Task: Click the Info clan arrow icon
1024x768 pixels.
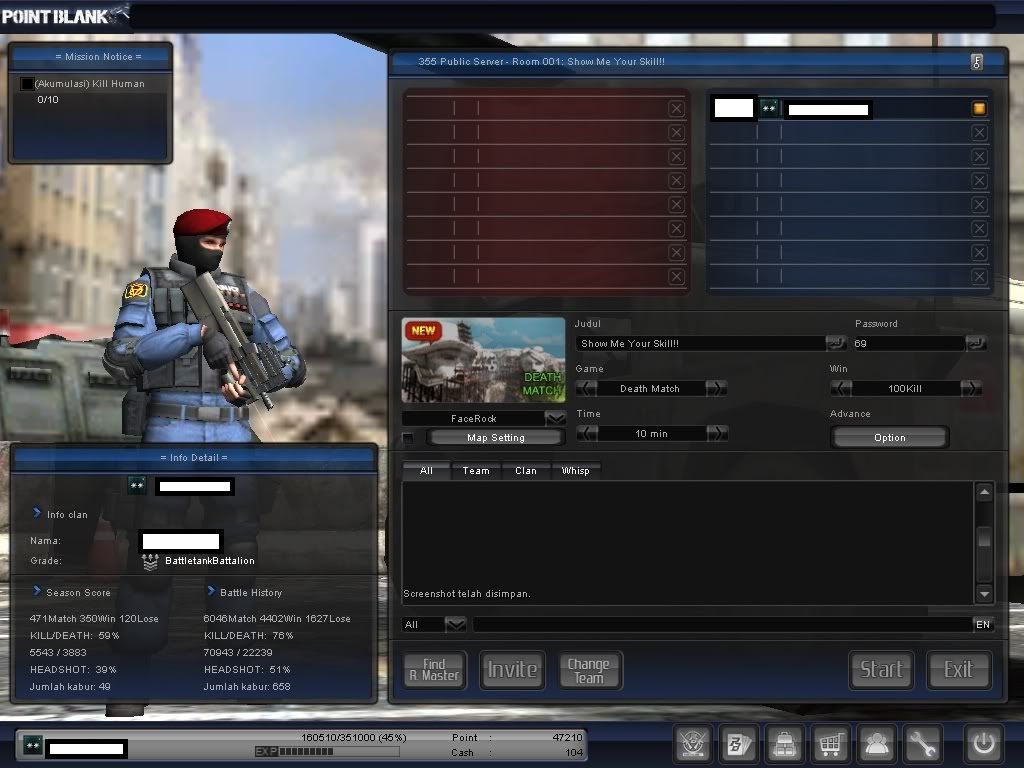Action: 37,513
